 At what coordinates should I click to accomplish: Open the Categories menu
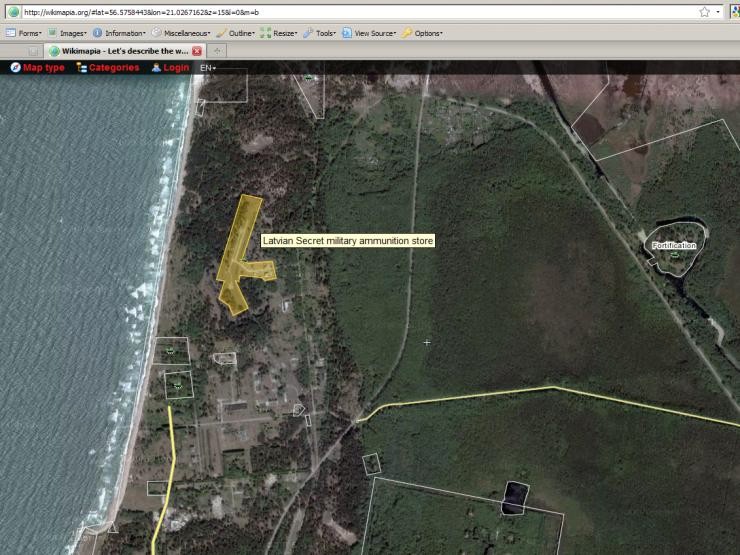coord(107,68)
